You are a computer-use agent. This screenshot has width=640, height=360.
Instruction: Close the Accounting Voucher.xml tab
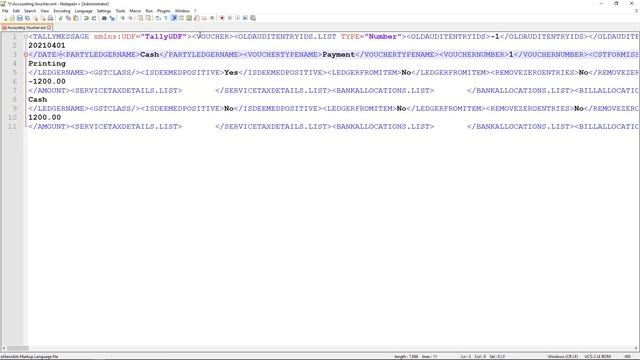tap(49, 27)
